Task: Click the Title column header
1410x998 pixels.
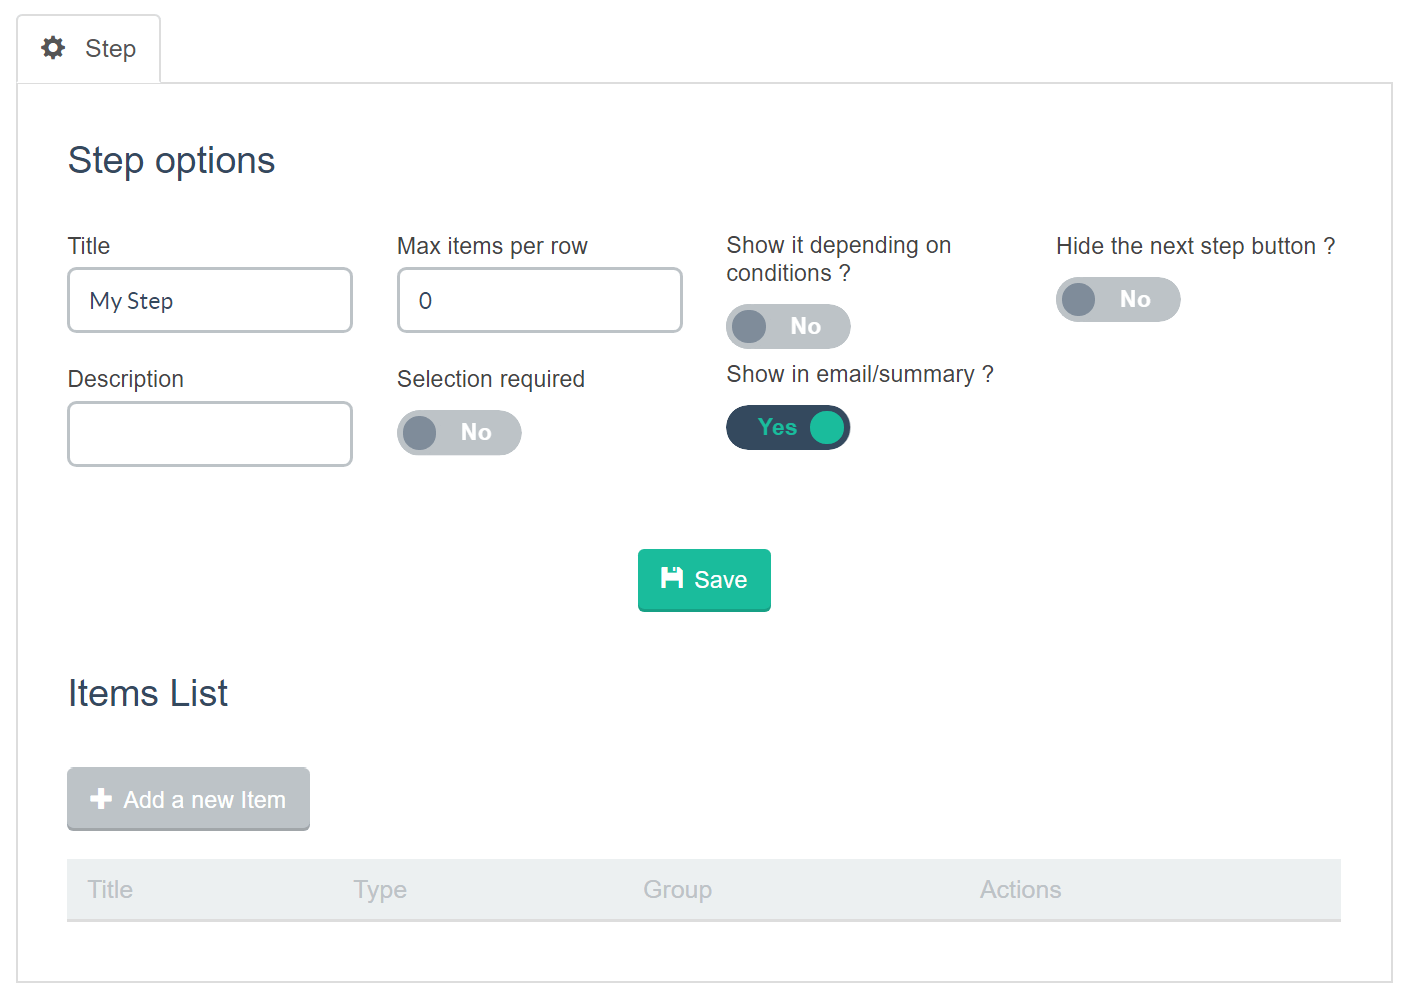Action: click(x=110, y=890)
